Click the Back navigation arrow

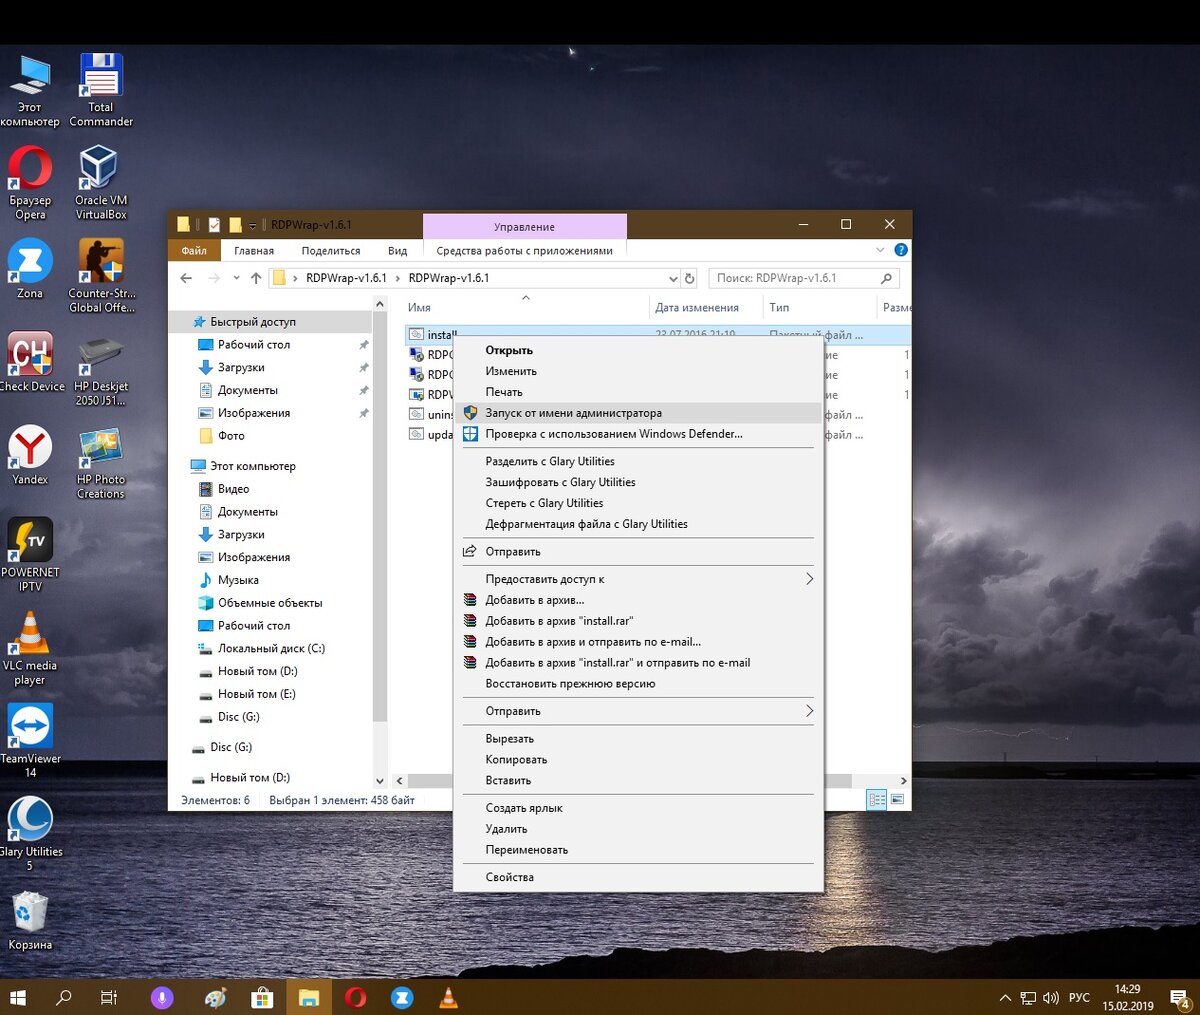point(186,278)
